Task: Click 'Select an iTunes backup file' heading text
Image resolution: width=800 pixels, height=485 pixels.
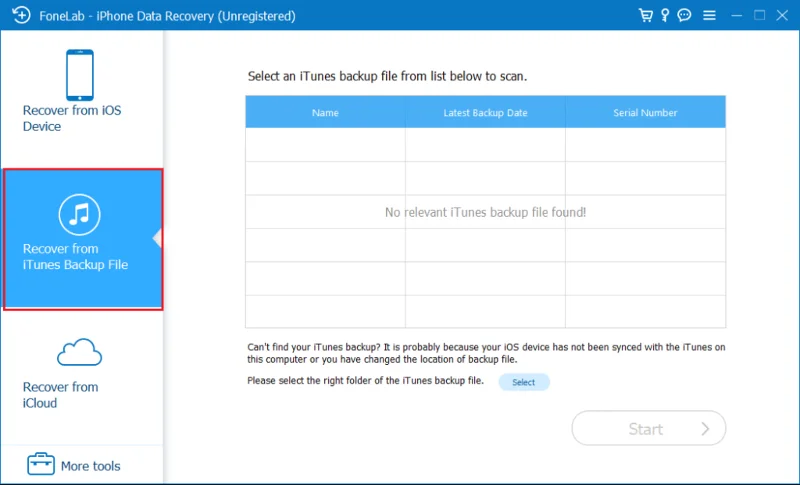Action: pyautogui.click(x=387, y=76)
